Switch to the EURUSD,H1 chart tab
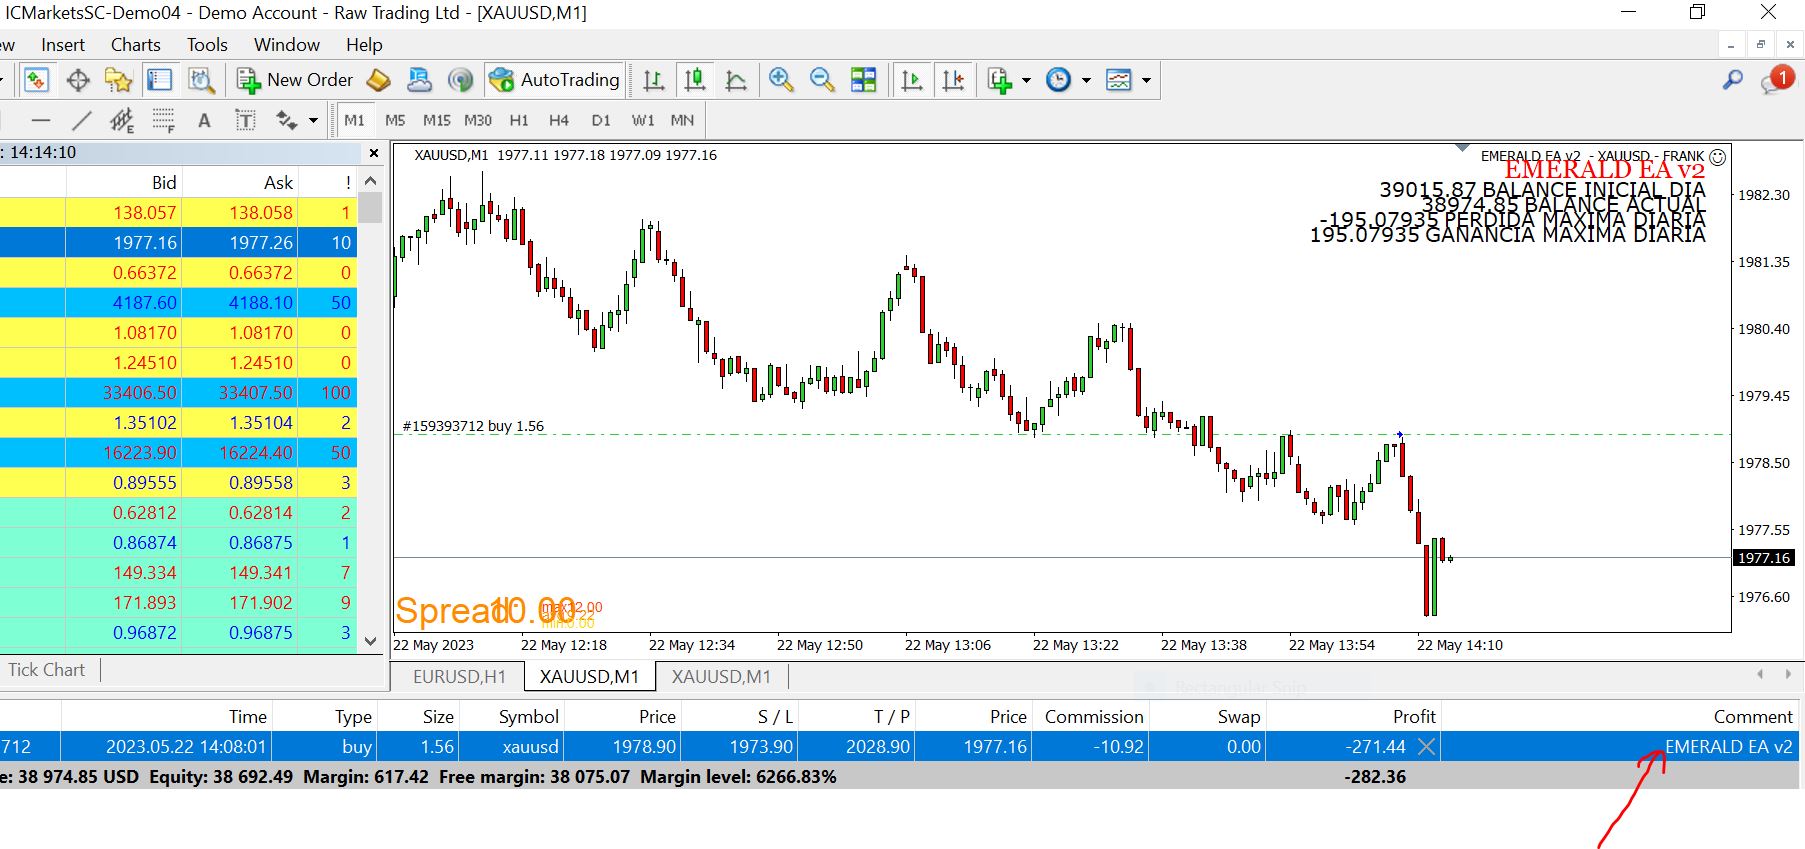This screenshot has height=849, width=1805. pos(459,677)
